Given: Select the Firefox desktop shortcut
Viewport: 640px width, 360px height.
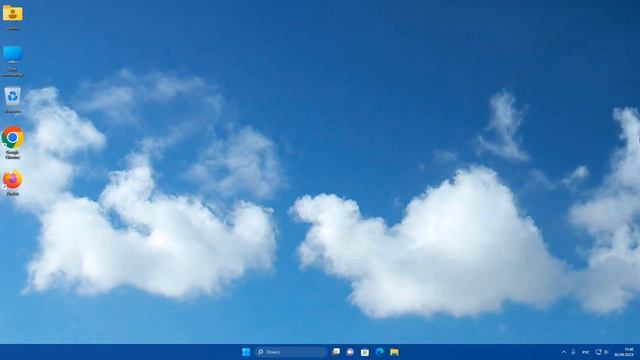Looking at the screenshot, I should coord(13,182).
